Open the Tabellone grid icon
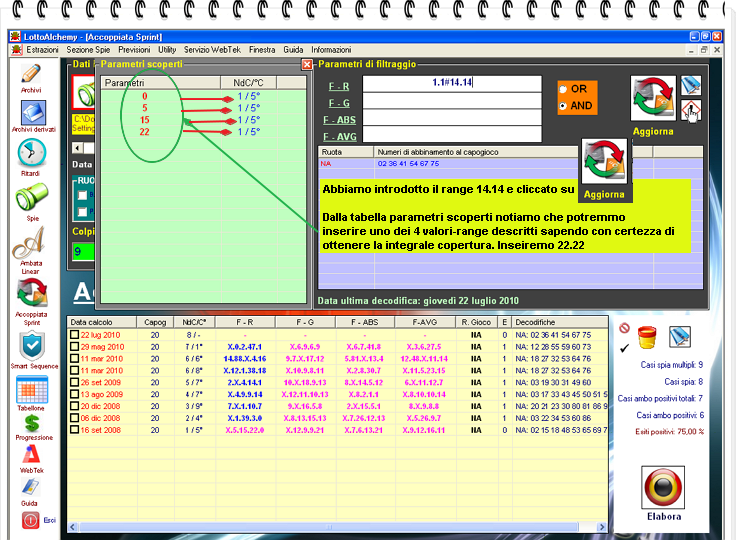The image size is (736, 540). coord(31,390)
